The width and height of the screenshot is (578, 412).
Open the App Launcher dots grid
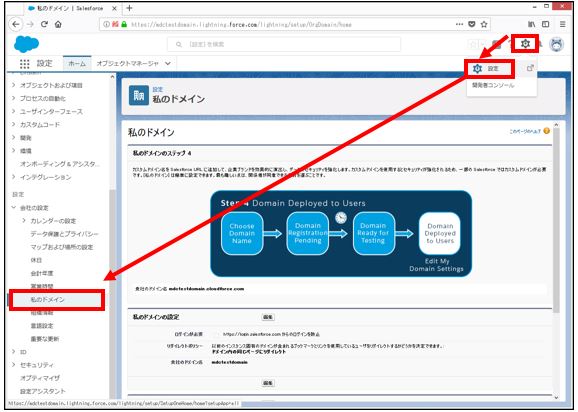(24, 64)
